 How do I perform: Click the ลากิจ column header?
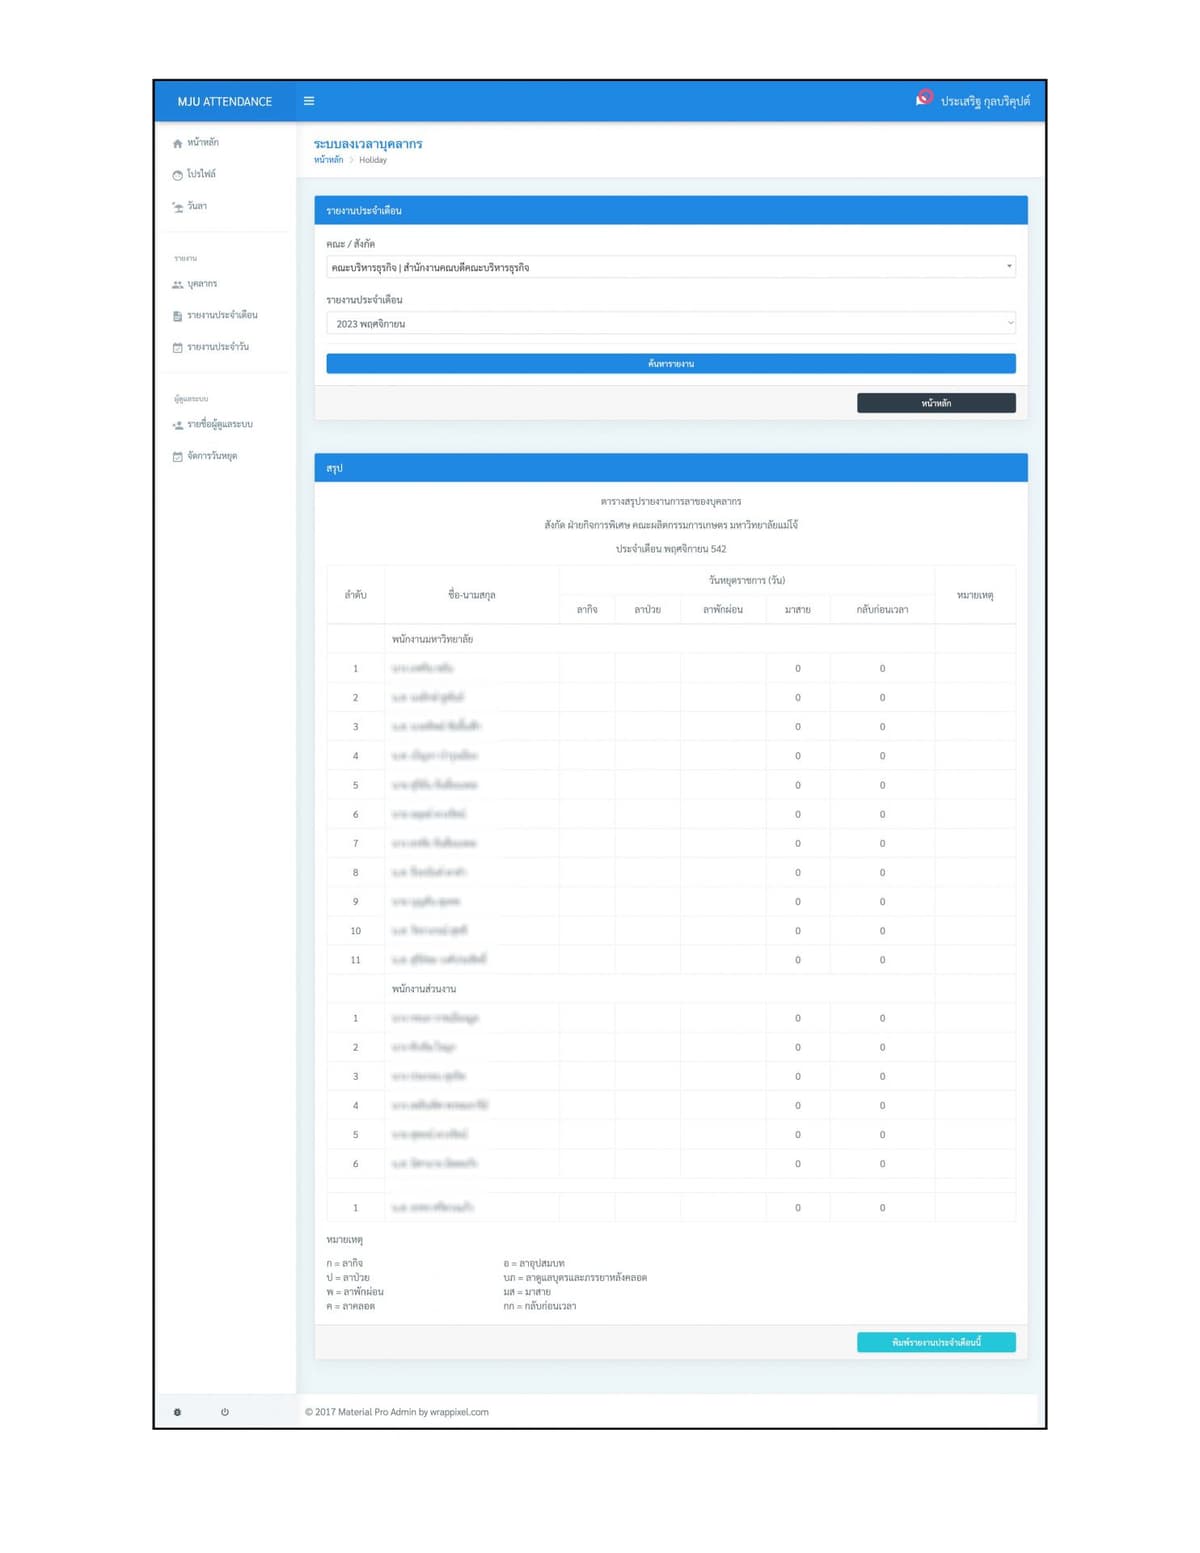pos(587,609)
